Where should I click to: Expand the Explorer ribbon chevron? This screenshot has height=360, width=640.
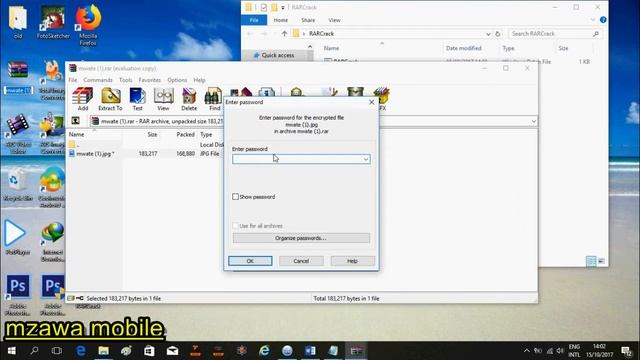click(x=593, y=20)
